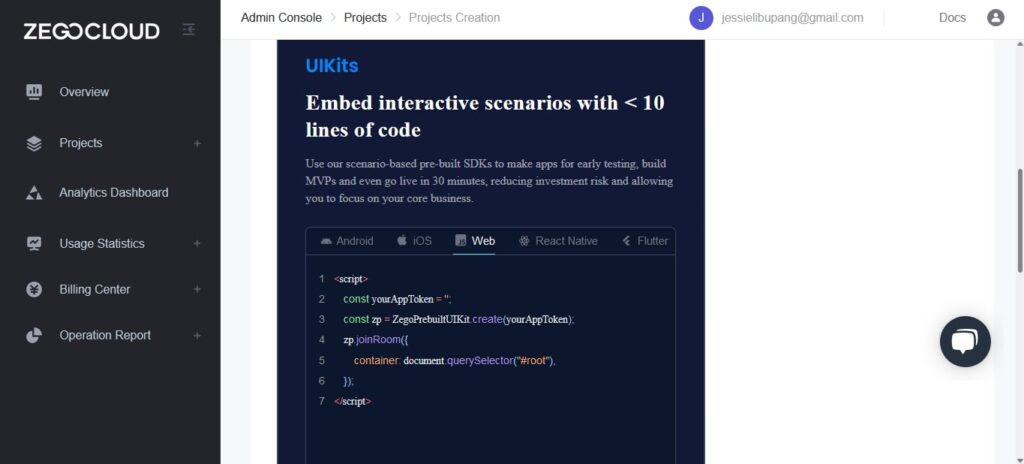Collapse the sidebar using the menu-fold icon
Viewport: 1024px width, 464px height.
188,29
